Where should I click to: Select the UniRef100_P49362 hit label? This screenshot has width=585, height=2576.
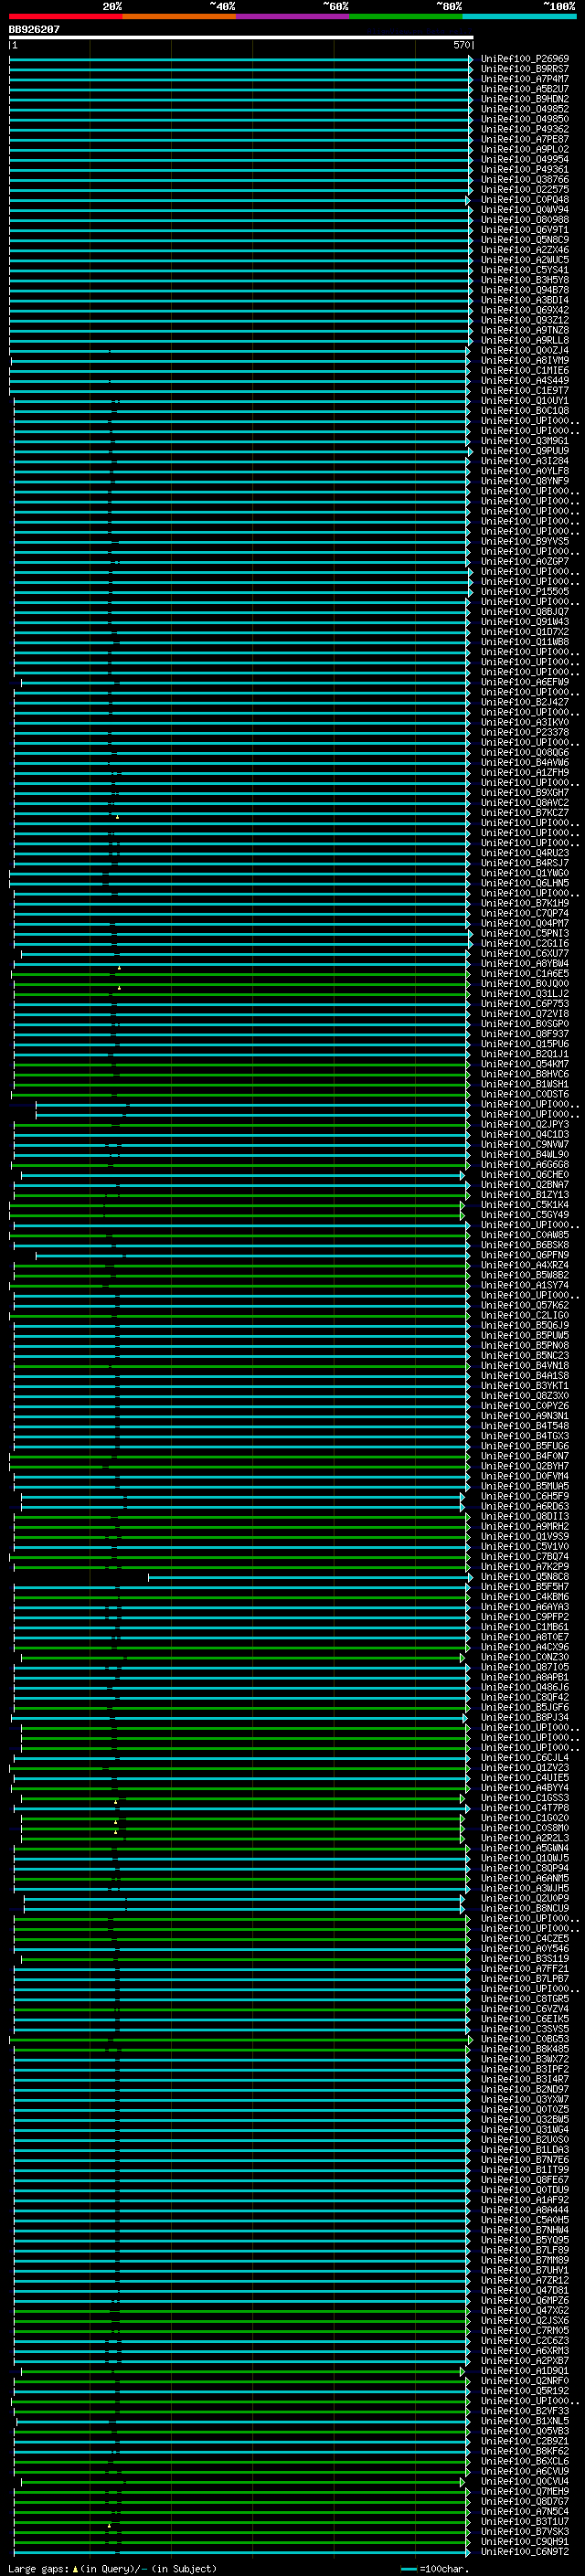pyautogui.click(x=525, y=129)
